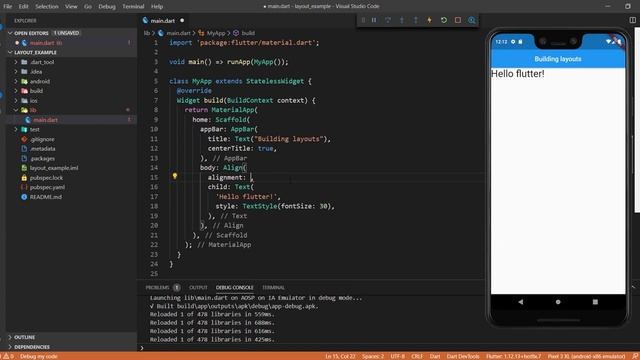Image resolution: width=640 pixels, height=360 pixels.
Task: Switch to the OUTPUT panel tab
Action: point(198,288)
